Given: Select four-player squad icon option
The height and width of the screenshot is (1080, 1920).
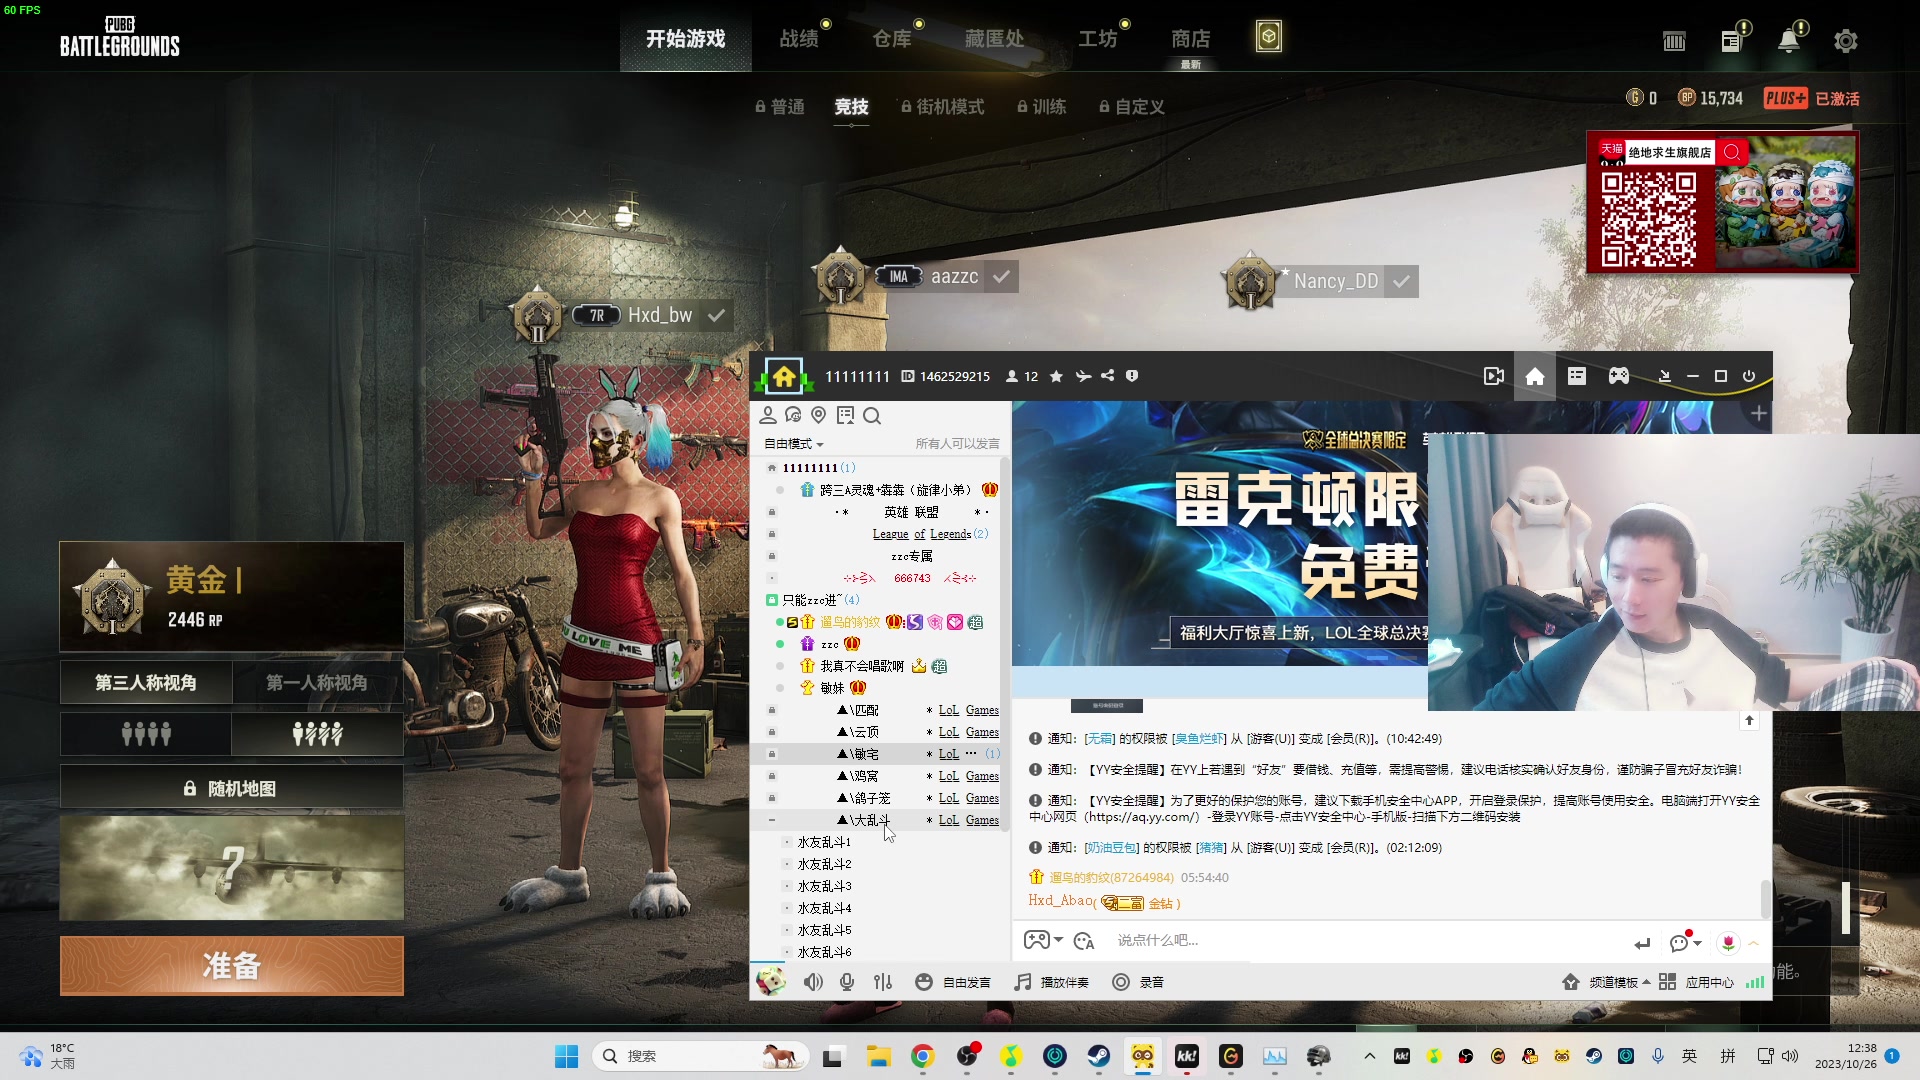Looking at the screenshot, I should tap(146, 735).
